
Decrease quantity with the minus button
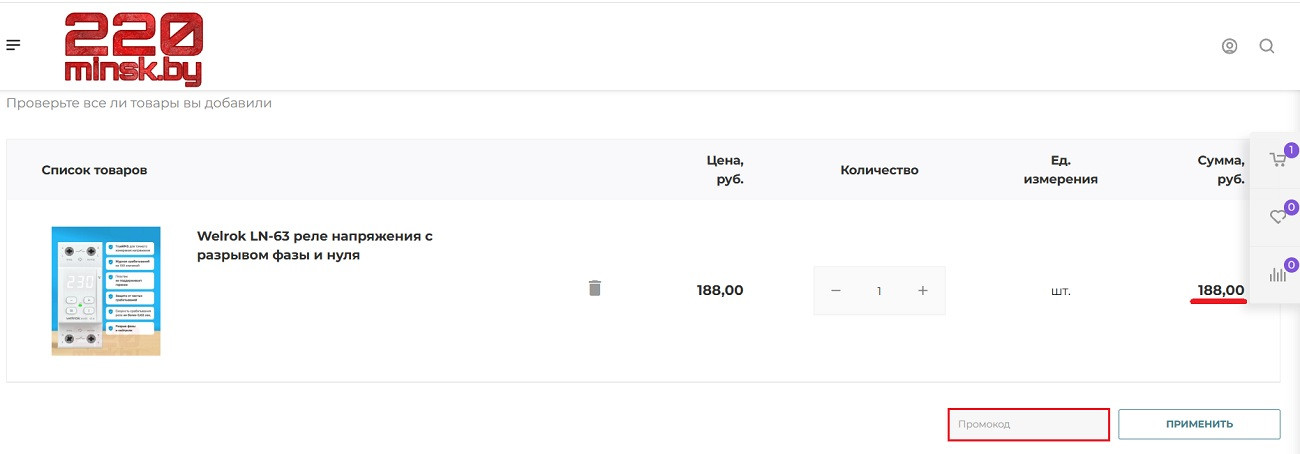pyautogui.click(x=836, y=291)
